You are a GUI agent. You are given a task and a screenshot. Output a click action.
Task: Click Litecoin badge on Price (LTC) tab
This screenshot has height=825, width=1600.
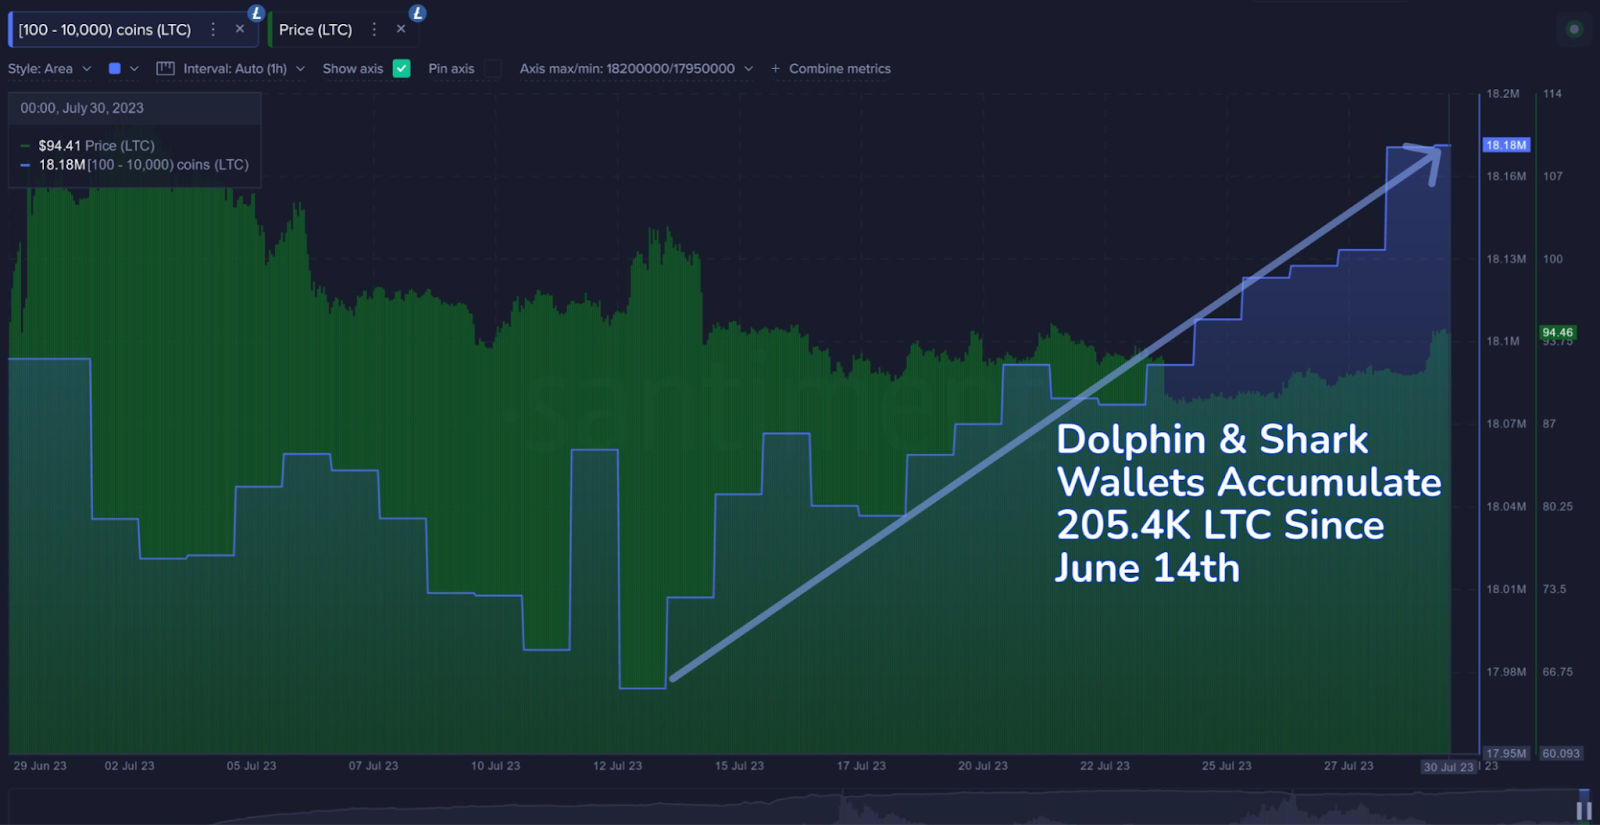click(418, 13)
